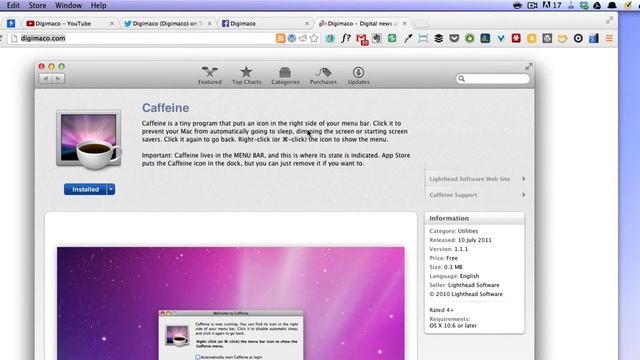Click the 'Version: 1.1.1' info line
The image size is (640, 360).
coord(449,249)
